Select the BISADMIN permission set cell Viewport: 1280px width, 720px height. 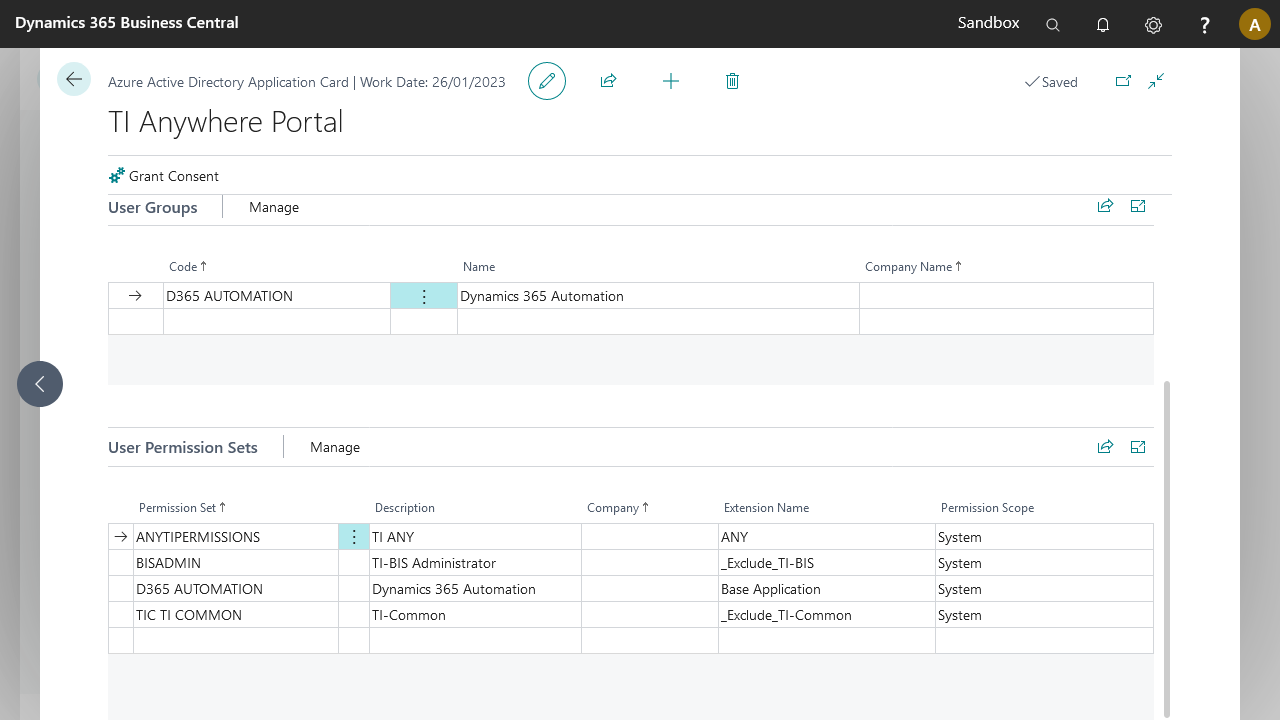pyautogui.click(x=235, y=563)
